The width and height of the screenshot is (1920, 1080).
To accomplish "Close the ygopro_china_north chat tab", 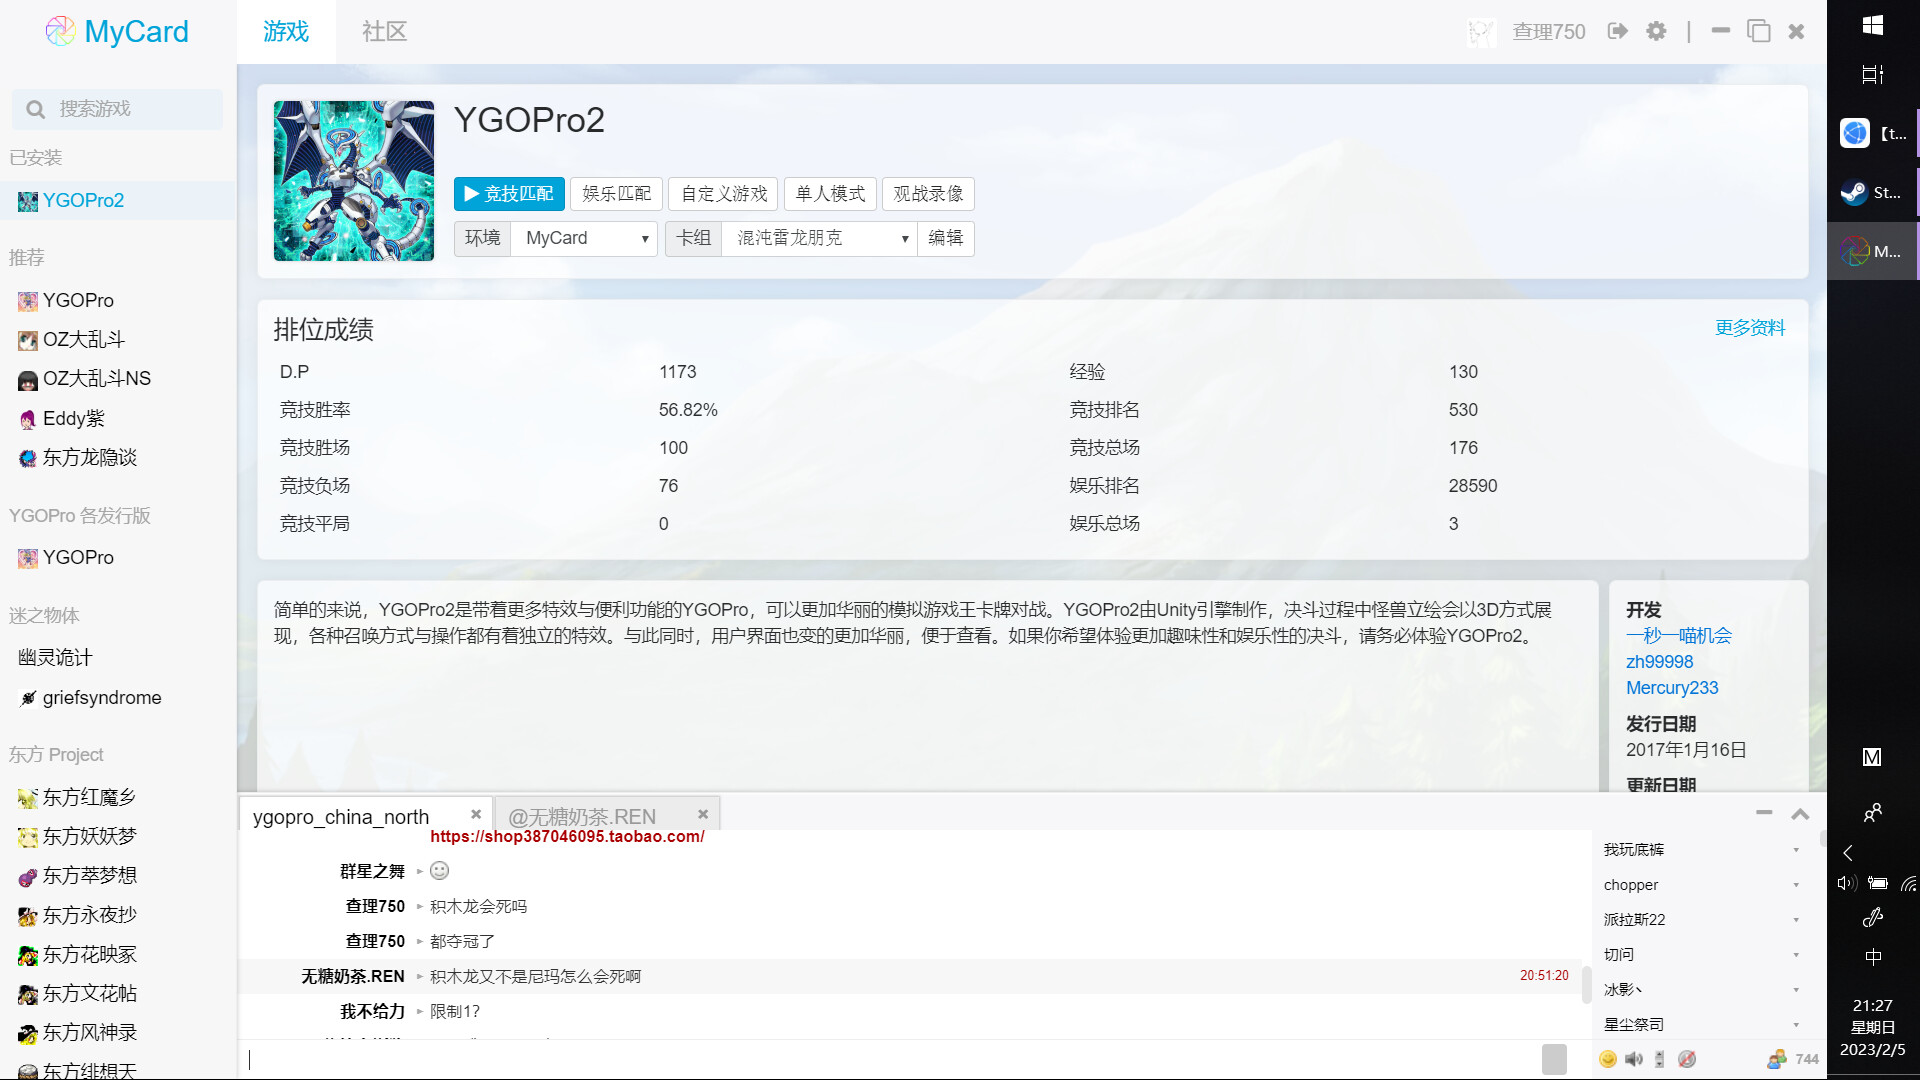I will 476,814.
